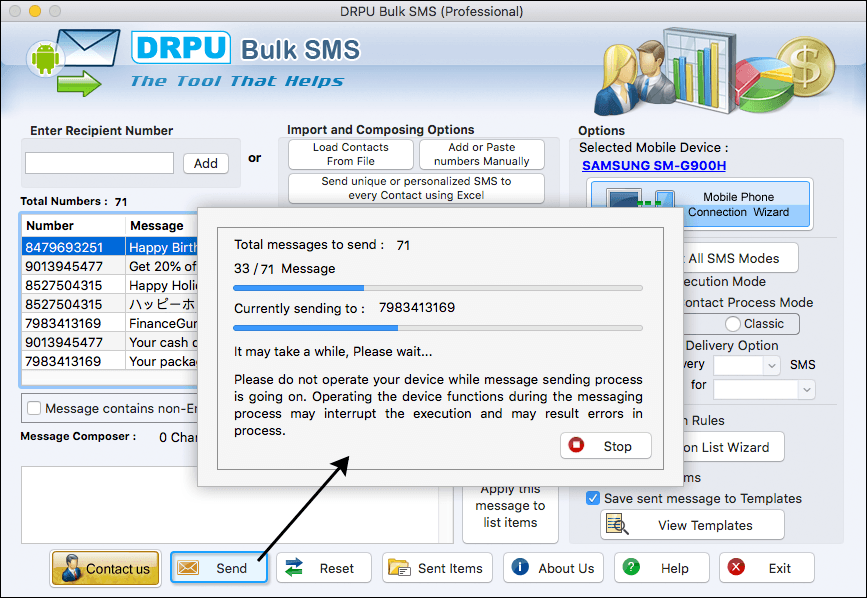
Task: Click the Send envelope icon
Action: 188,568
